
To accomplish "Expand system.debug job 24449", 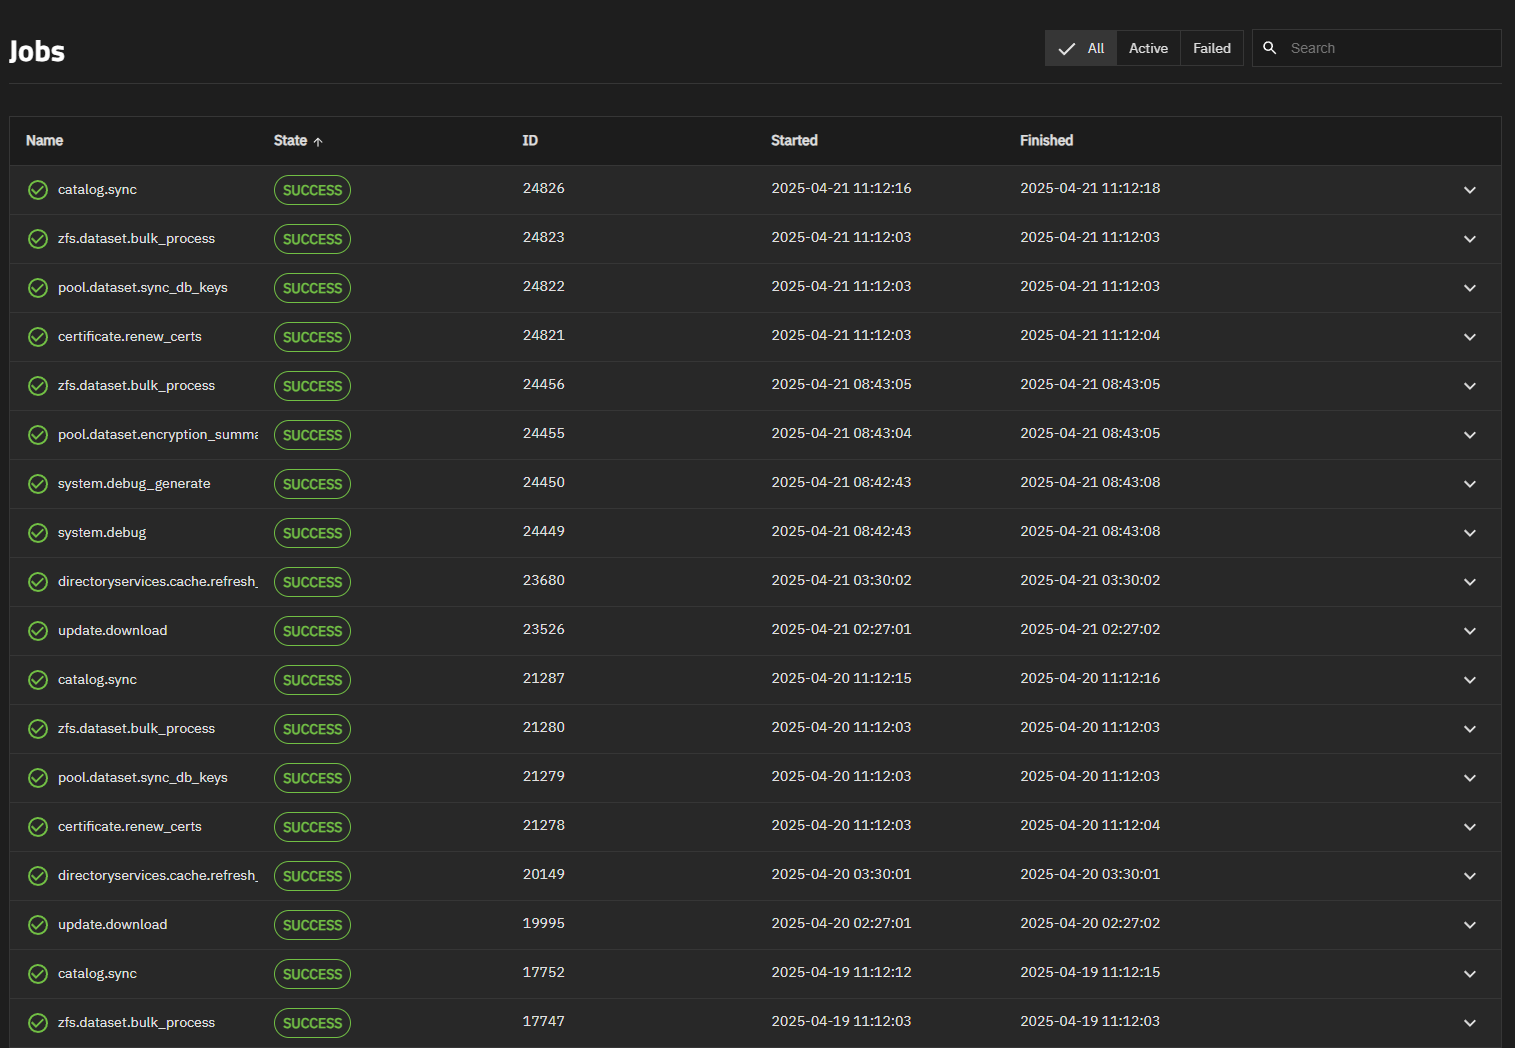I will (x=1470, y=533).
